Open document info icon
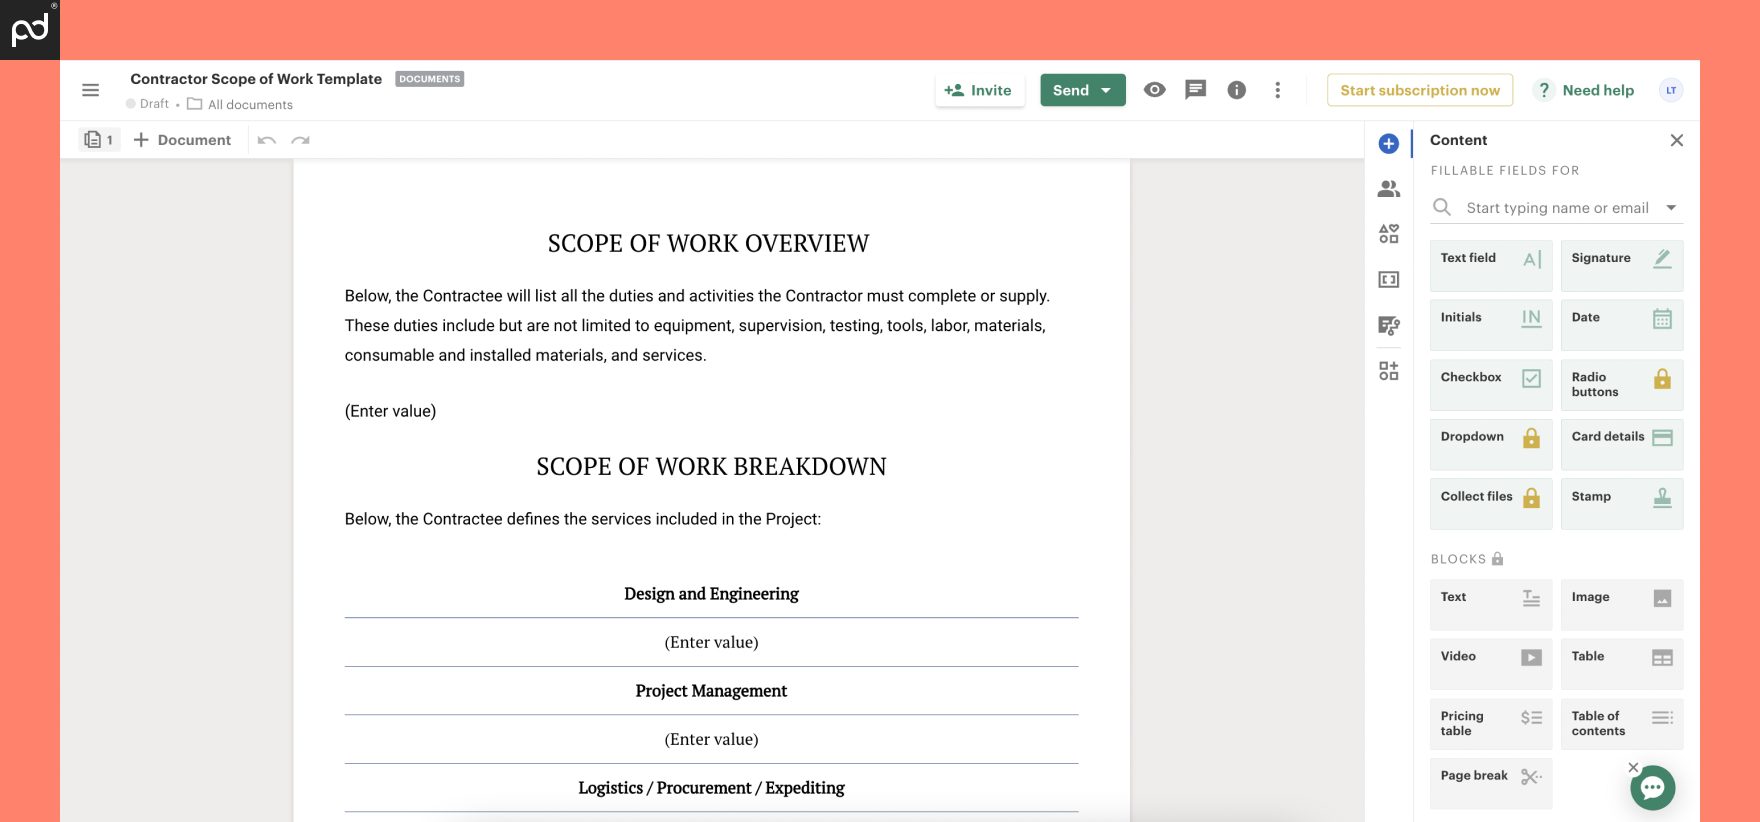This screenshot has width=1760, height=822. click(1236, 90)
